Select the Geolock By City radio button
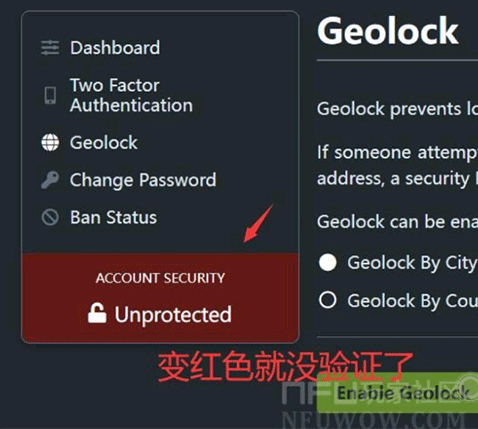This screenshot has width=478, height=429. [x=328, y=262]
